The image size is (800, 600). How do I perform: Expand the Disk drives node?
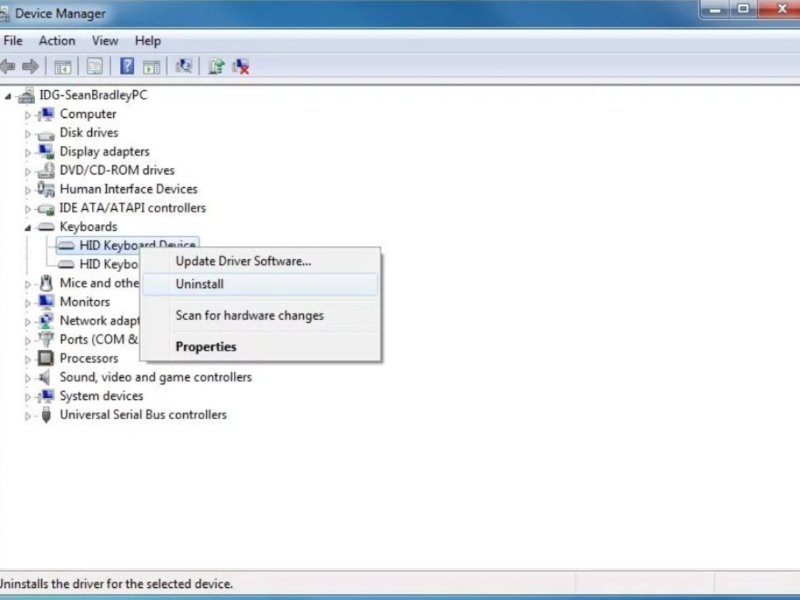pos(28,133)
